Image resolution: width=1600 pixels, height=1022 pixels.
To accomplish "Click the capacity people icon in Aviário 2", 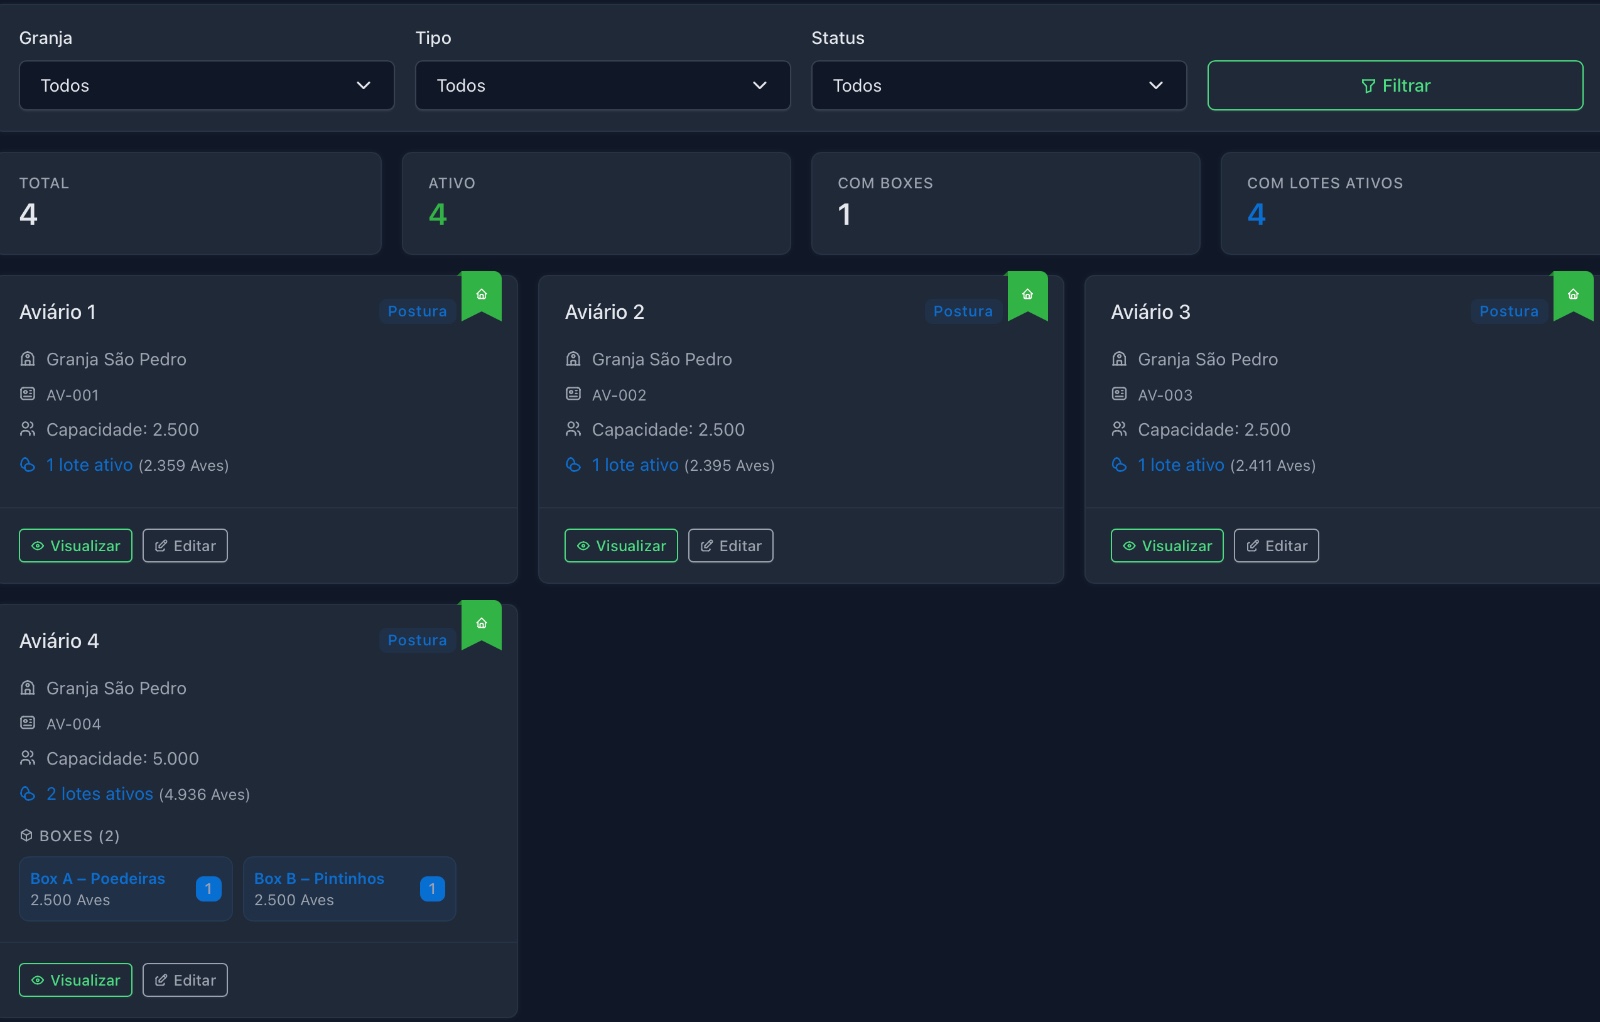I will coord(573,429).
